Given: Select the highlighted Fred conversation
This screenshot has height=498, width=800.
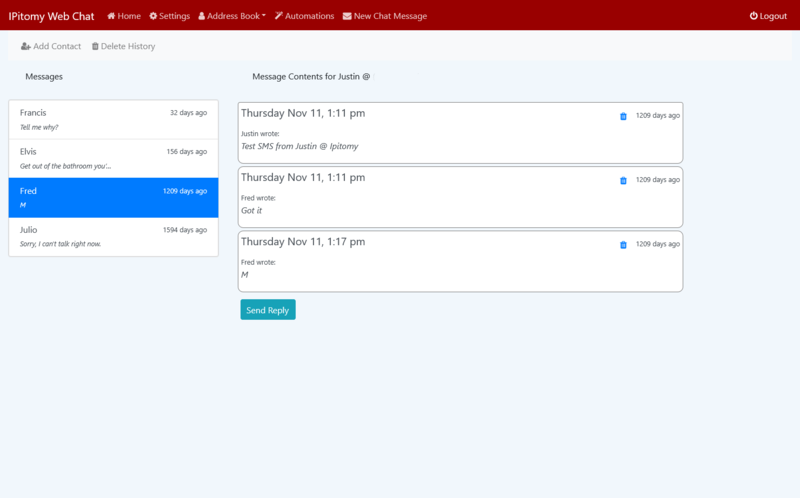Looking at the screenshot, I should pyautogui.click(x=113, y=197).
